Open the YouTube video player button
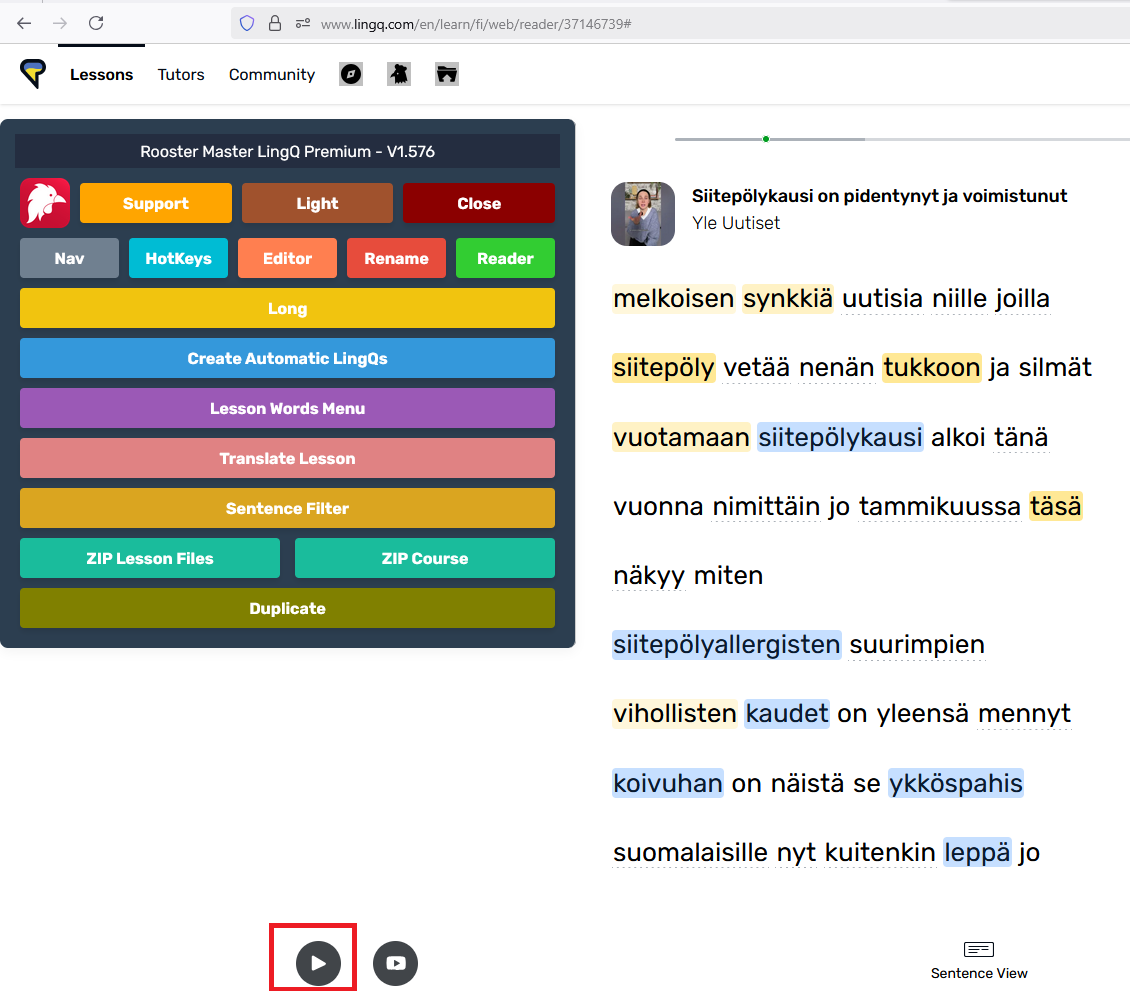The width and height of the screenshot is (1130, 991). click(x=396, y=963)
